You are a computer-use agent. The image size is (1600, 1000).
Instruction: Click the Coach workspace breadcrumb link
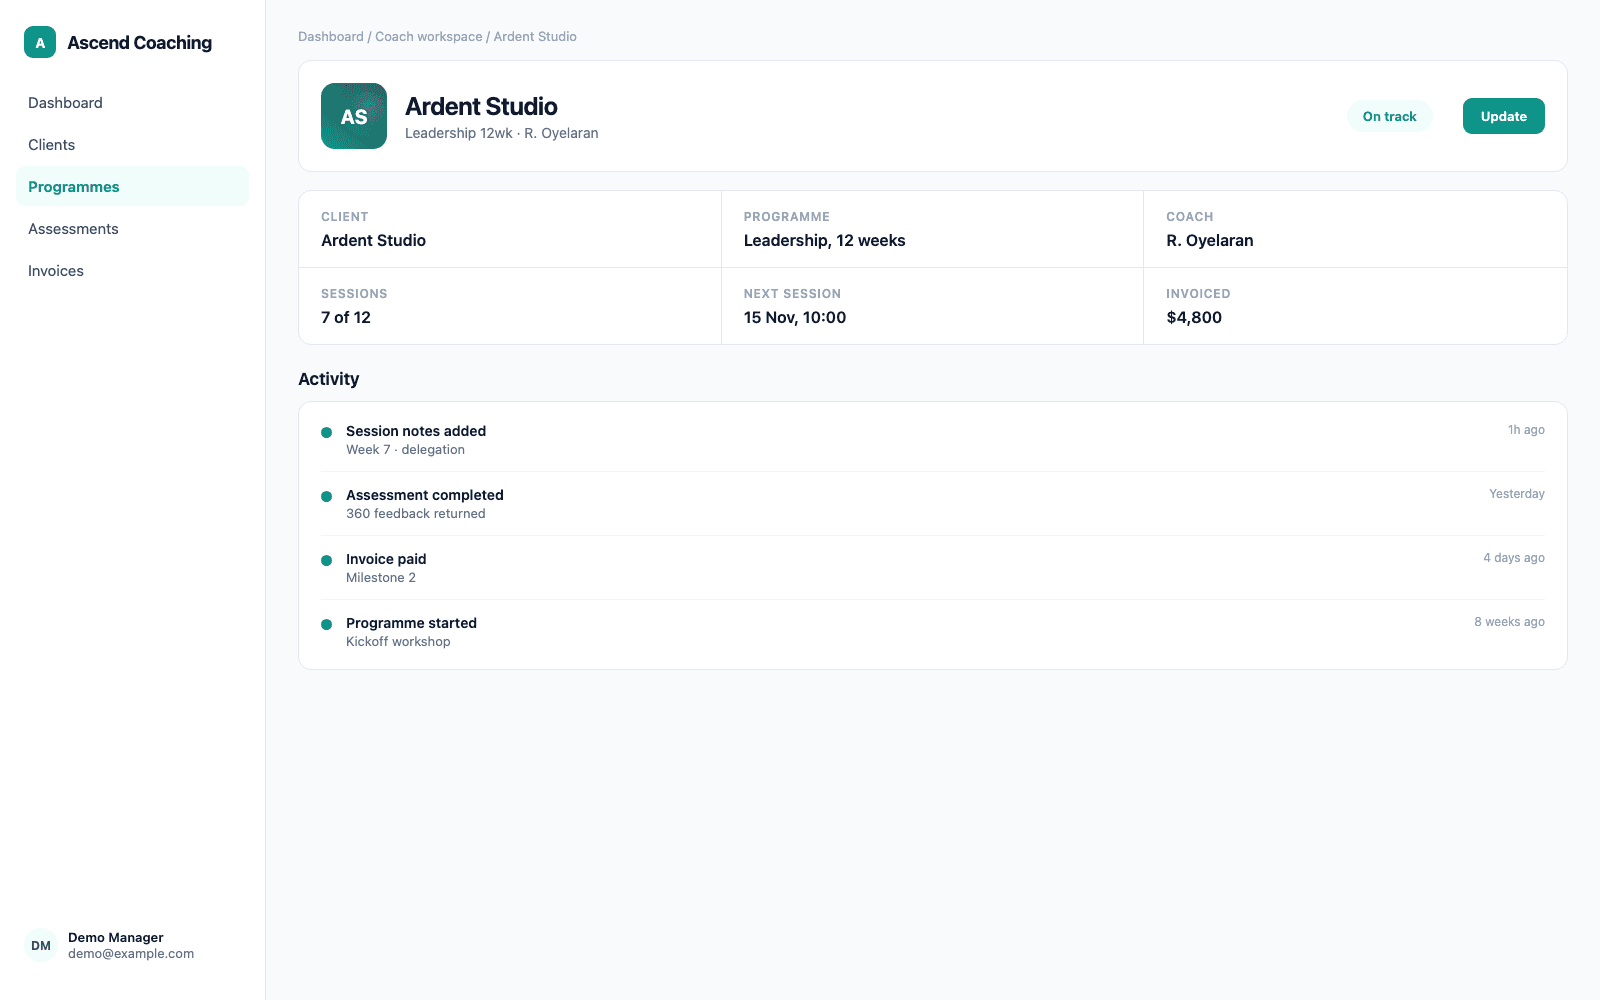coord(429,37)
